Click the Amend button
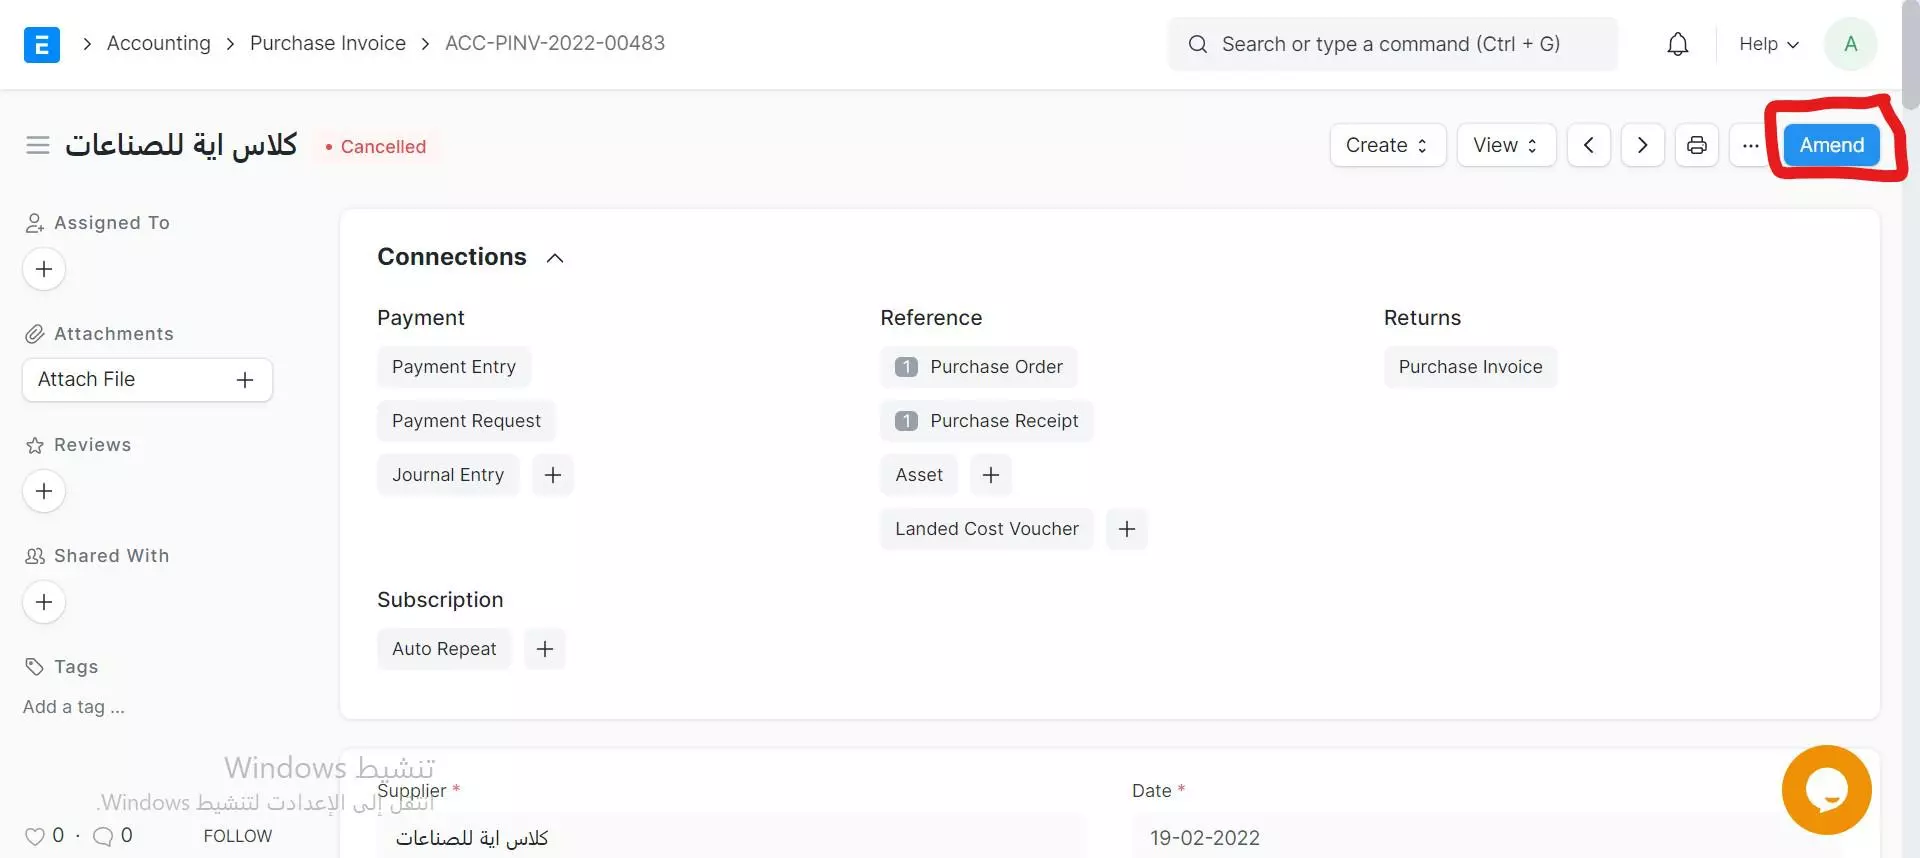The height and width of the screenshot is (858, 1920). tap(1832, 145)
